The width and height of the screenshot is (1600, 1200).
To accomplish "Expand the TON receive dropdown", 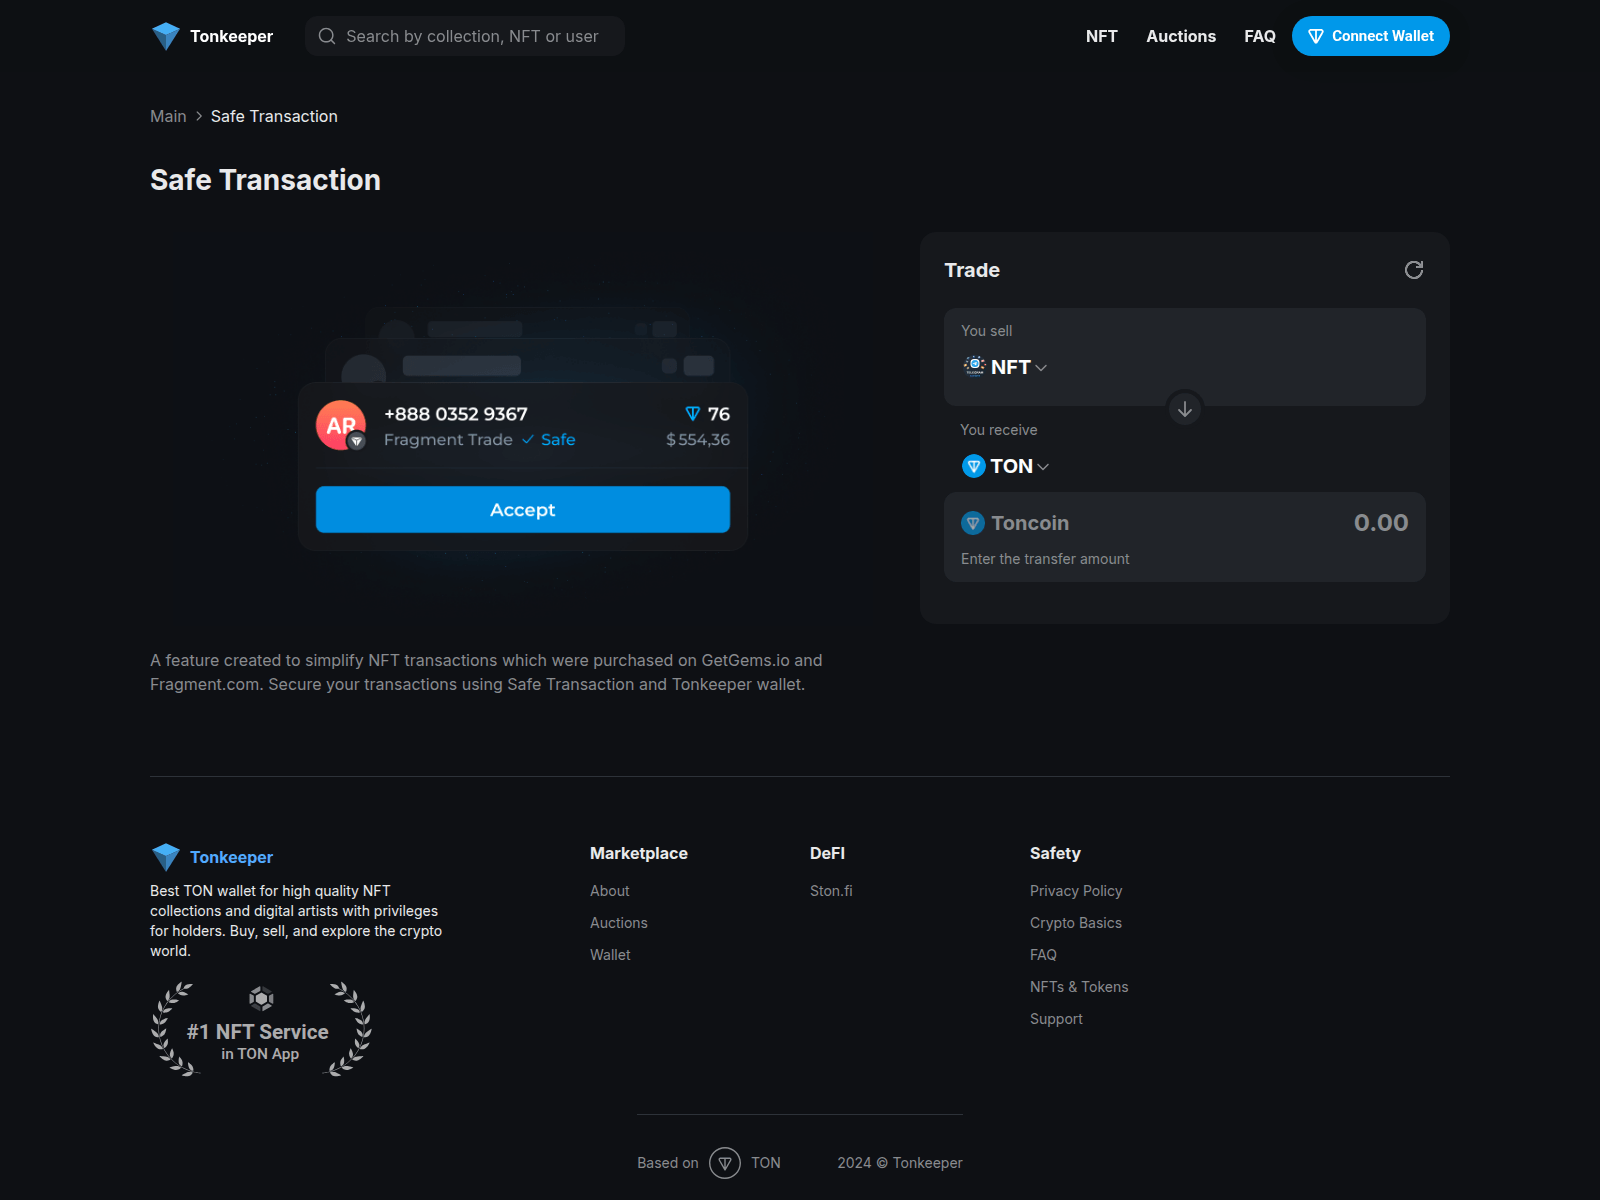I will pyautogui.click(x=1006, y=466).
